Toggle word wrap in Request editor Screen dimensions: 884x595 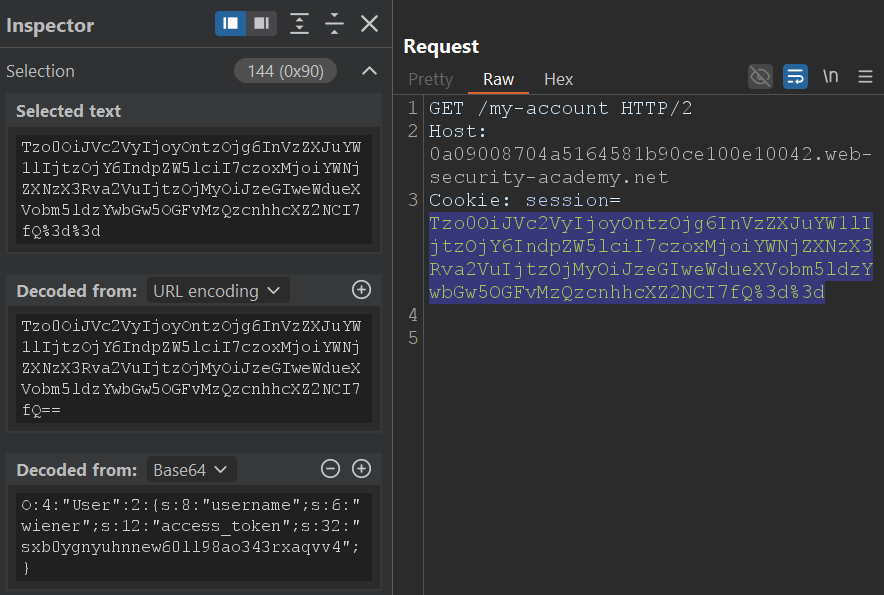point(795,77)
